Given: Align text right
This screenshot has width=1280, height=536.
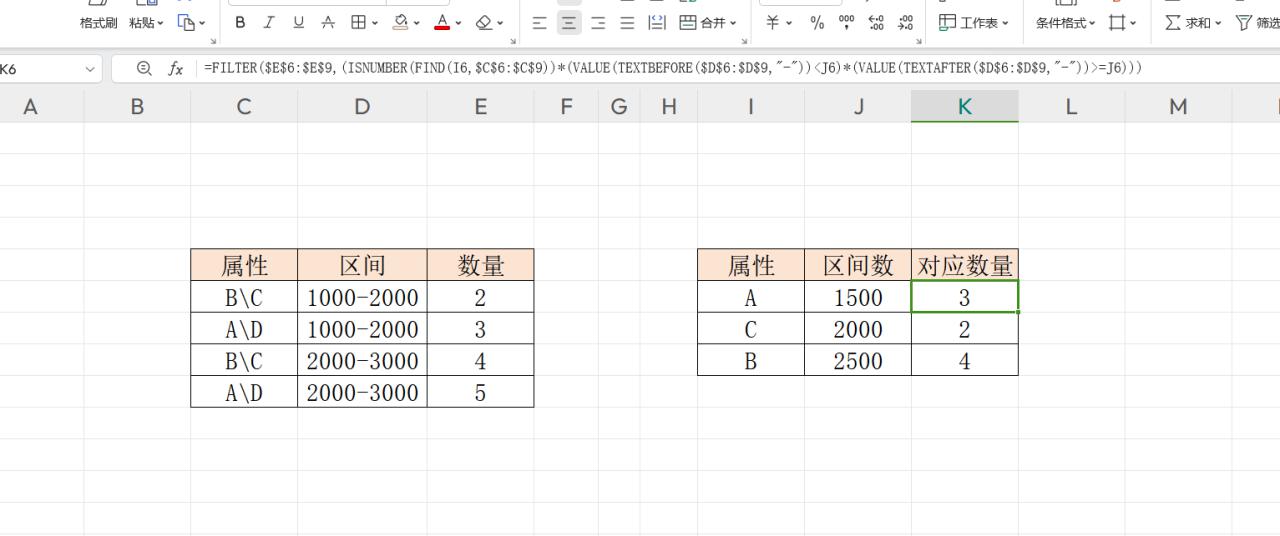Looking at the screenshot, I should 598,22.
